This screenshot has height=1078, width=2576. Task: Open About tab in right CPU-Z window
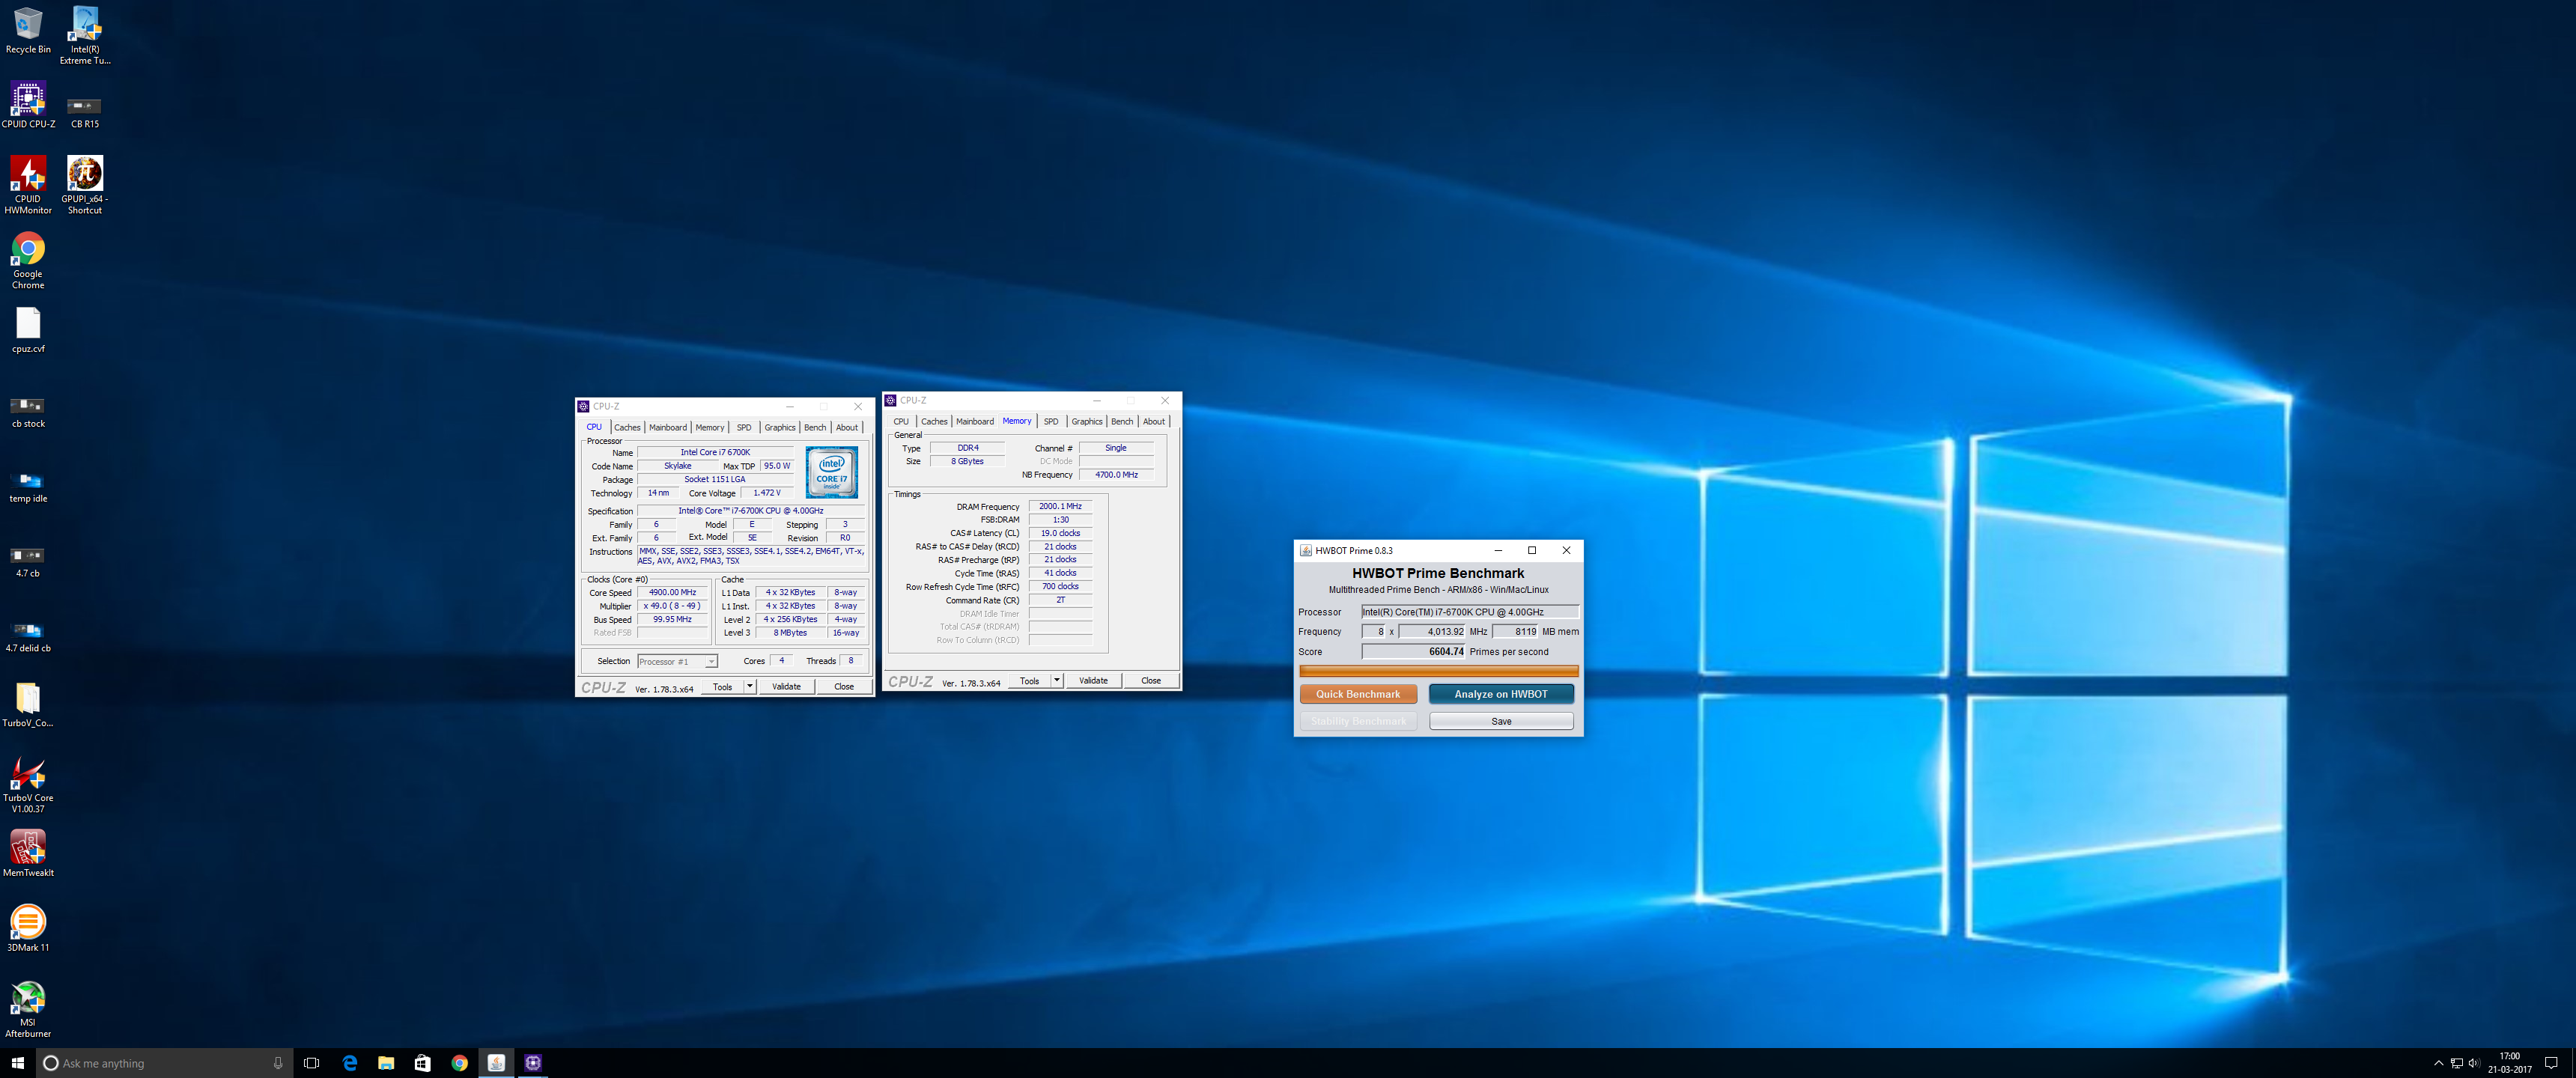coord(1154,421)
